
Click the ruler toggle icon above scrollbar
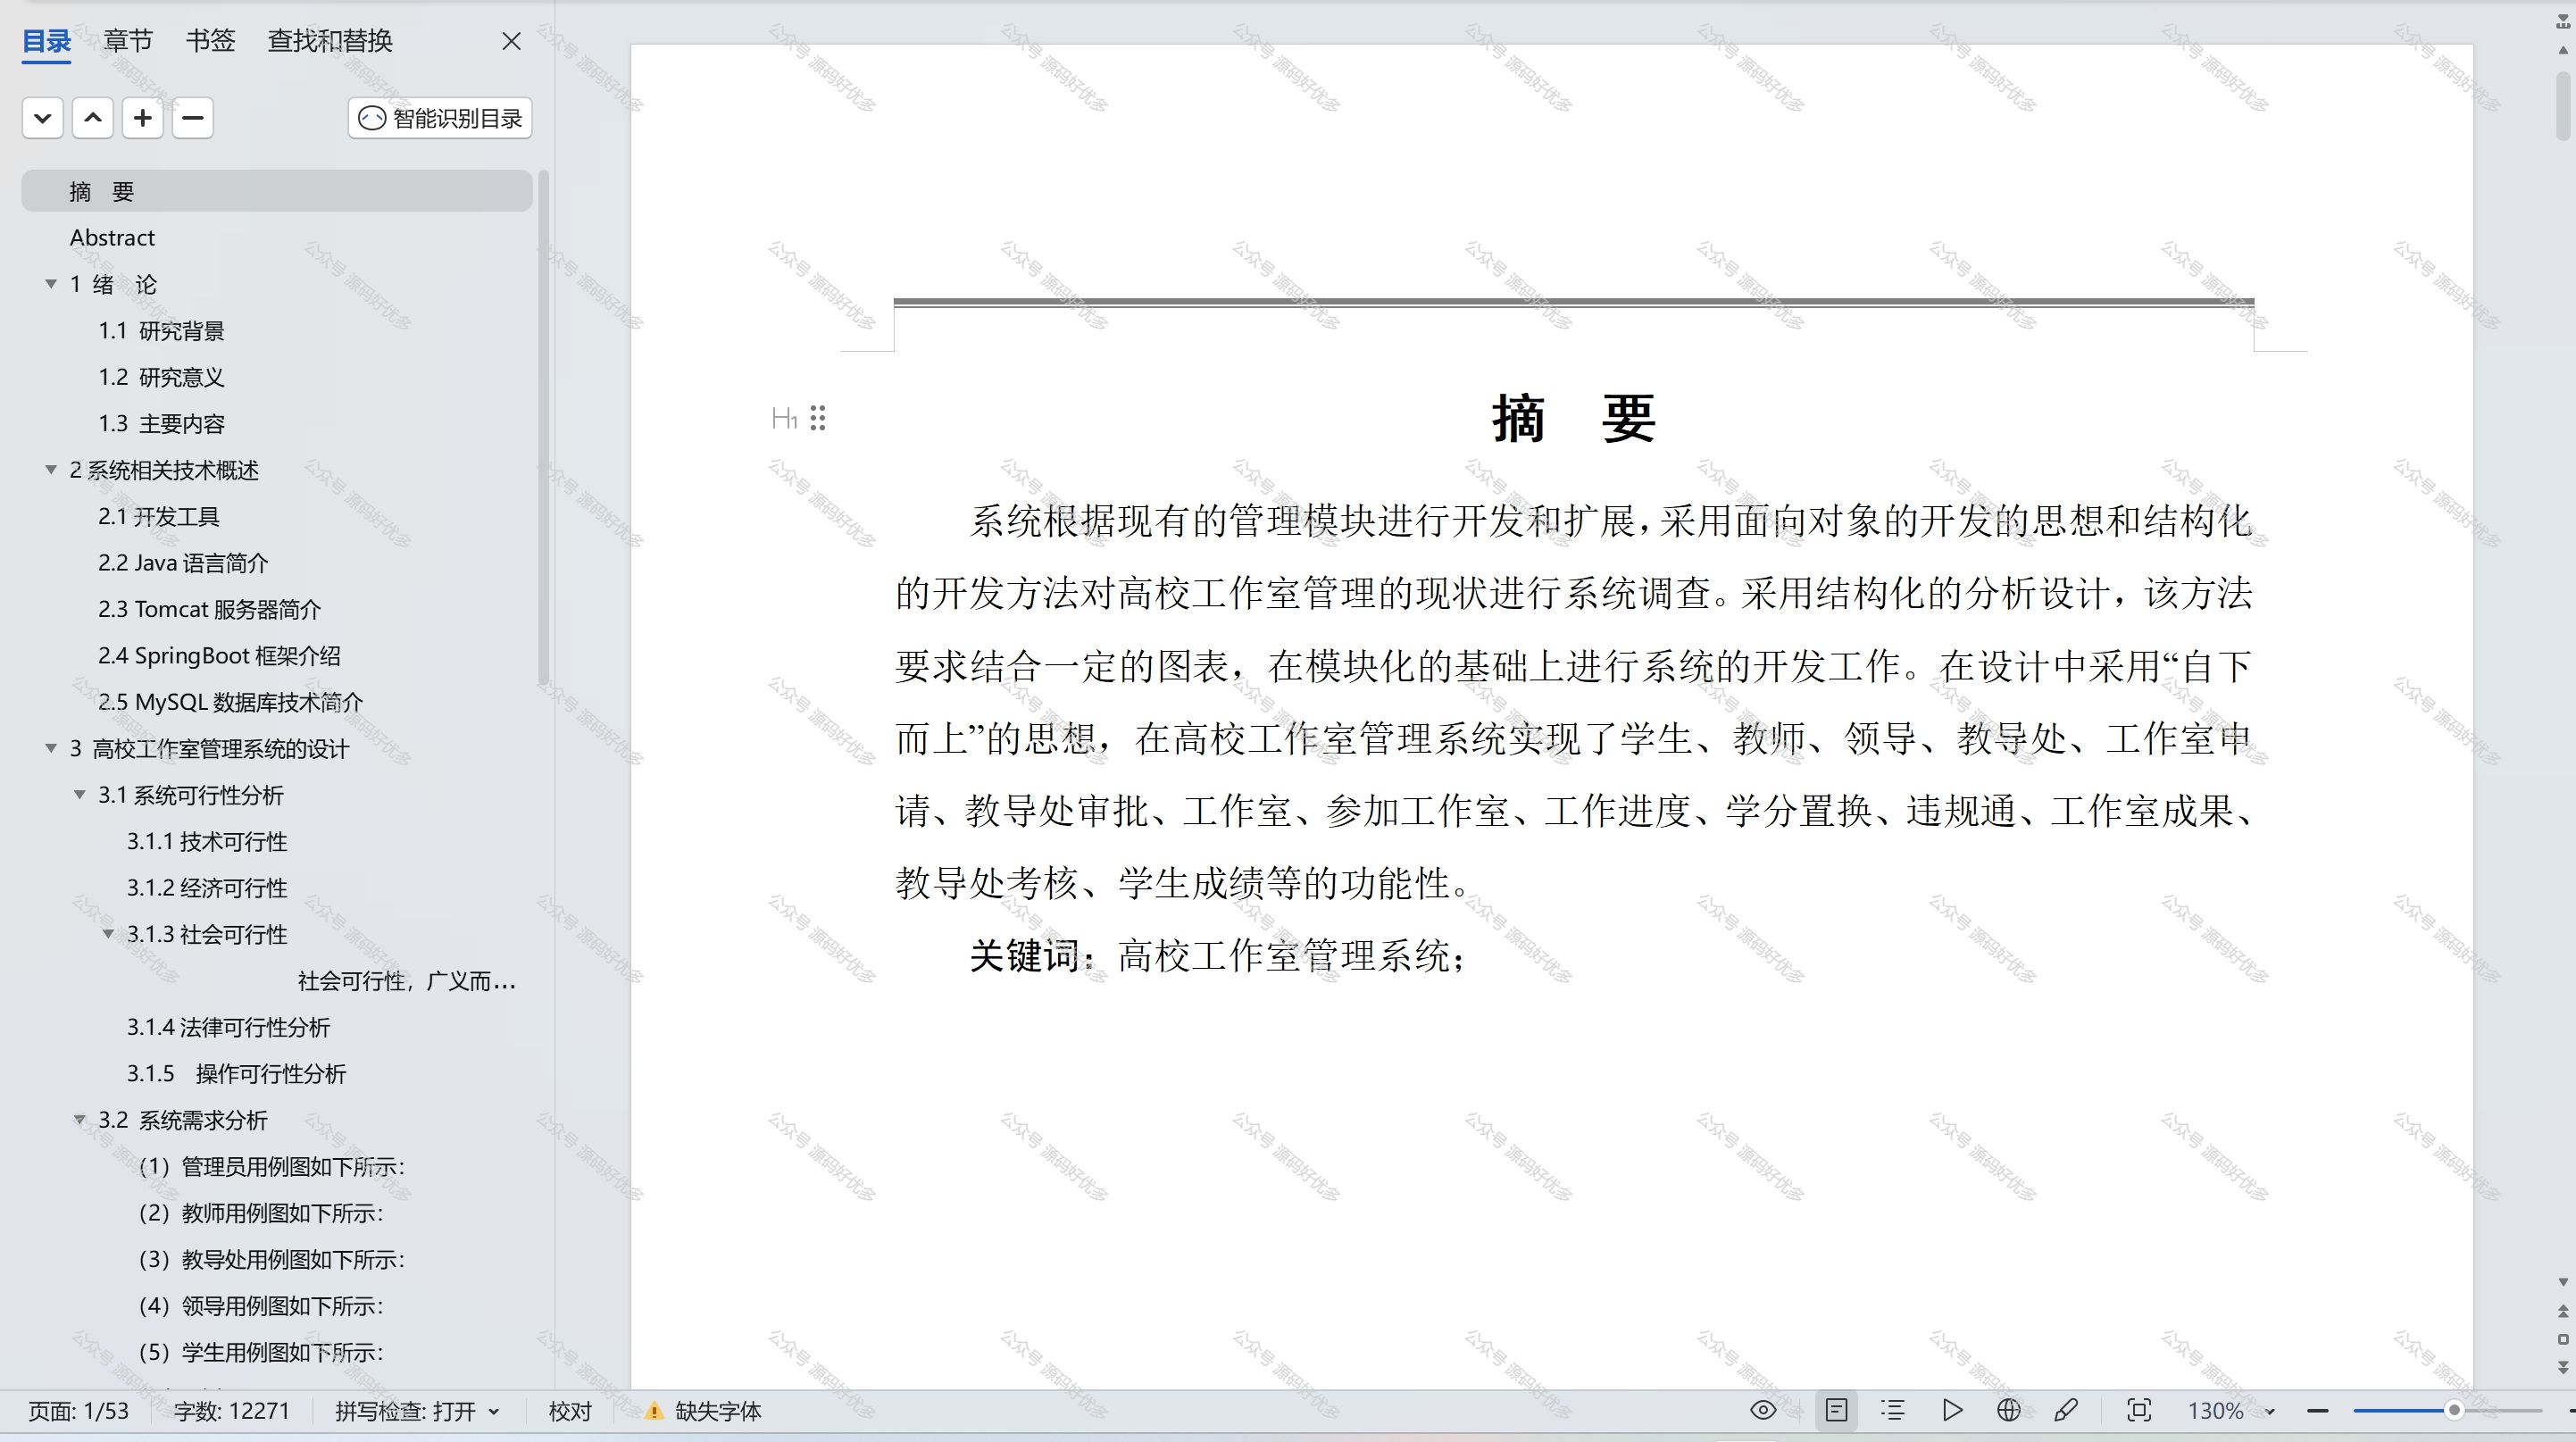(2563, 21)
